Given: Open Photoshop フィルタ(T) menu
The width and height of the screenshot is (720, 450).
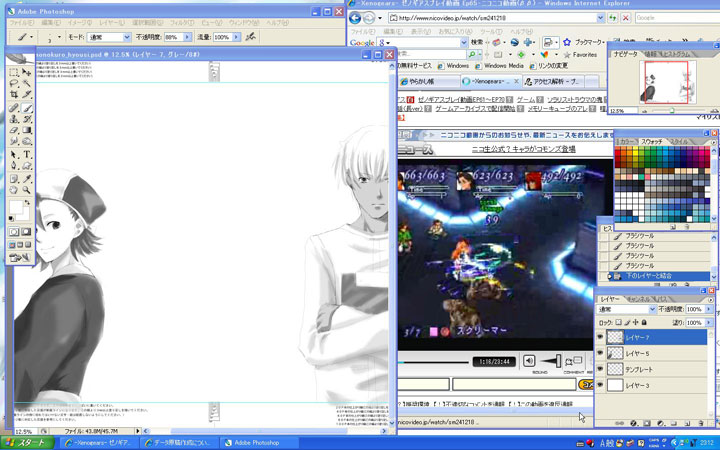Looking at the screenshot, I should point(182,22).
